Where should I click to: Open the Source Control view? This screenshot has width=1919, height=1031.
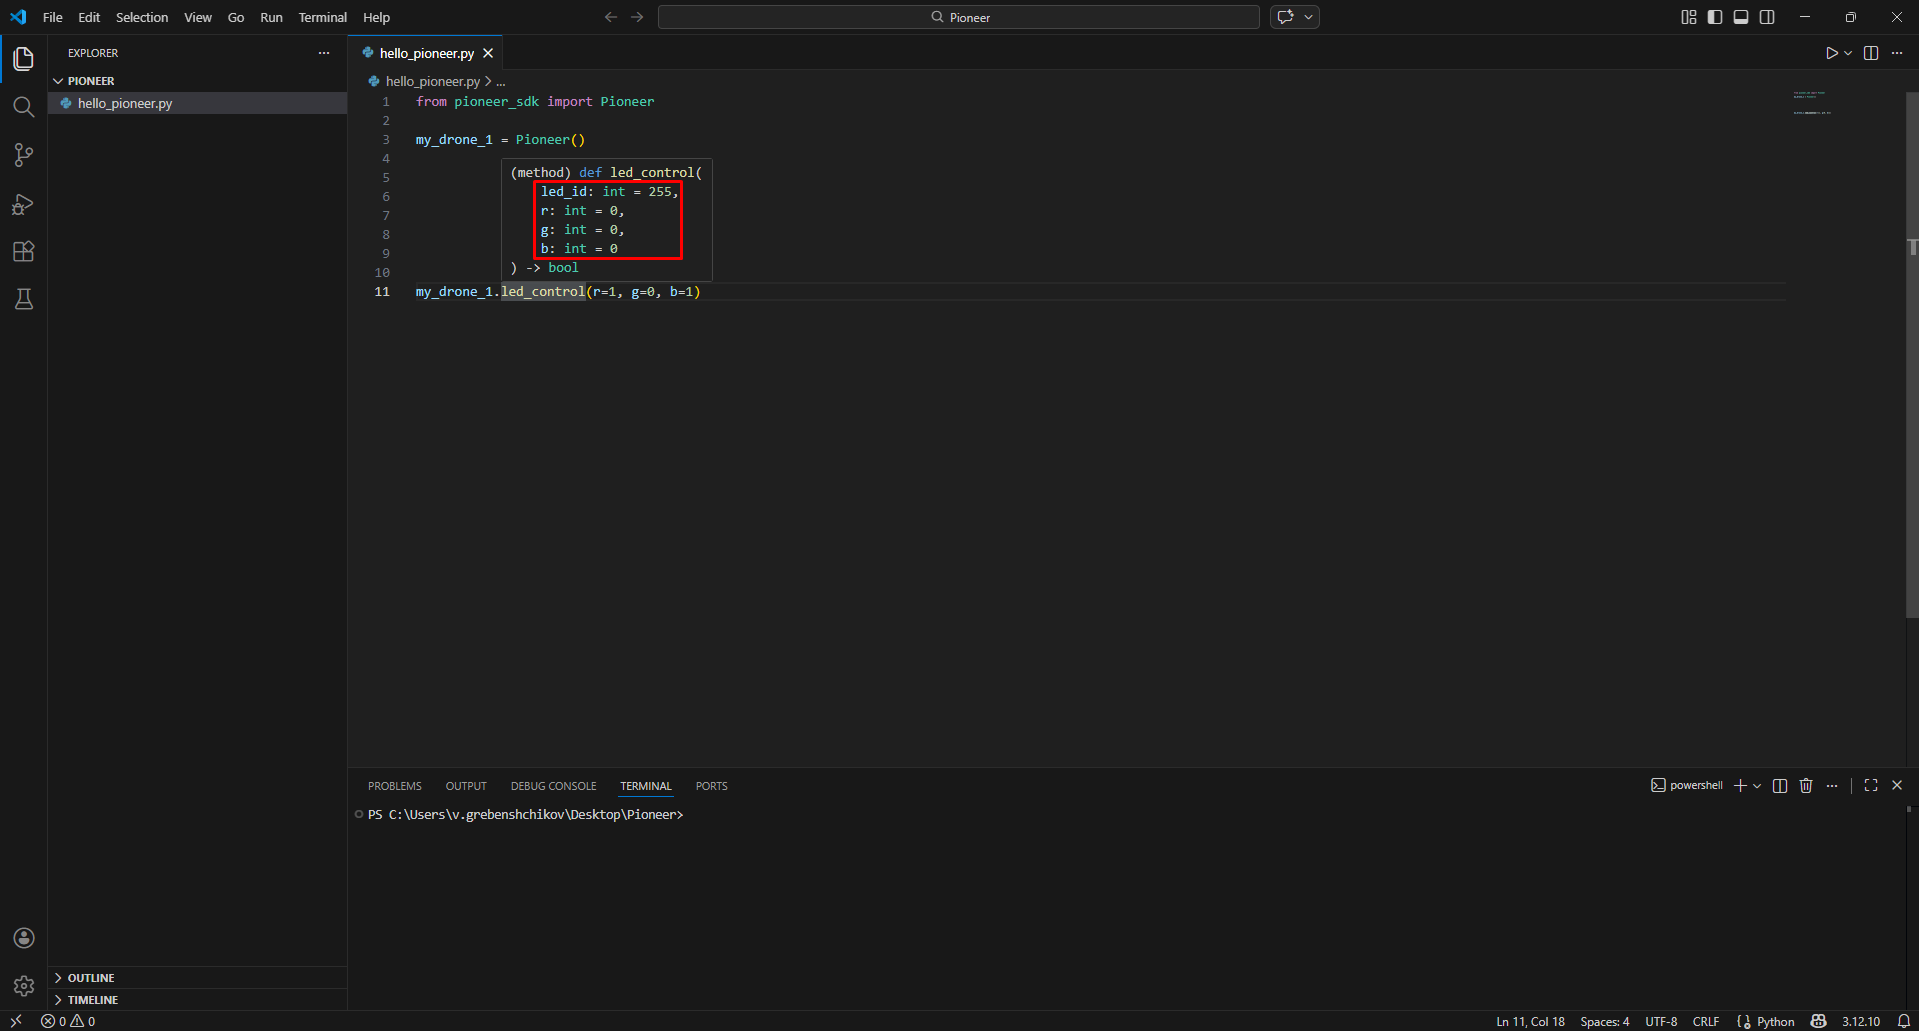(24, 155)
